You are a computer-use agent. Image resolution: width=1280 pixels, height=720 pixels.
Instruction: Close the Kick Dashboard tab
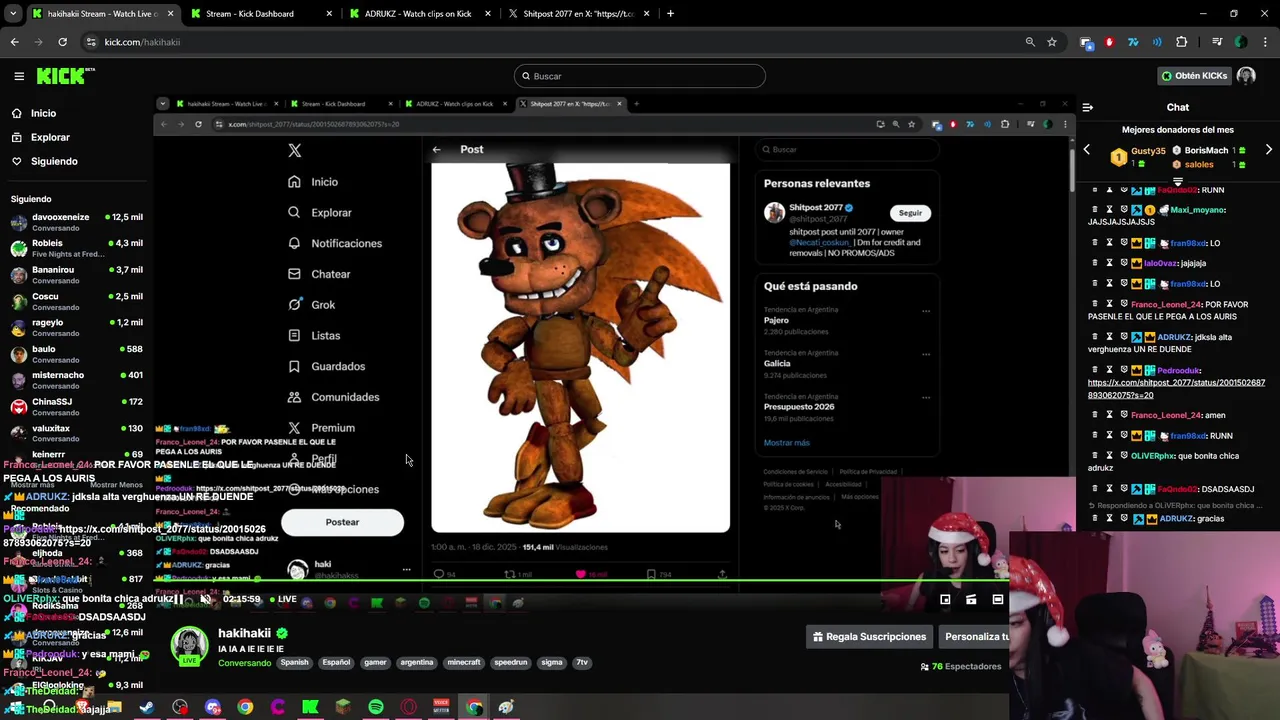coord(329,14)
